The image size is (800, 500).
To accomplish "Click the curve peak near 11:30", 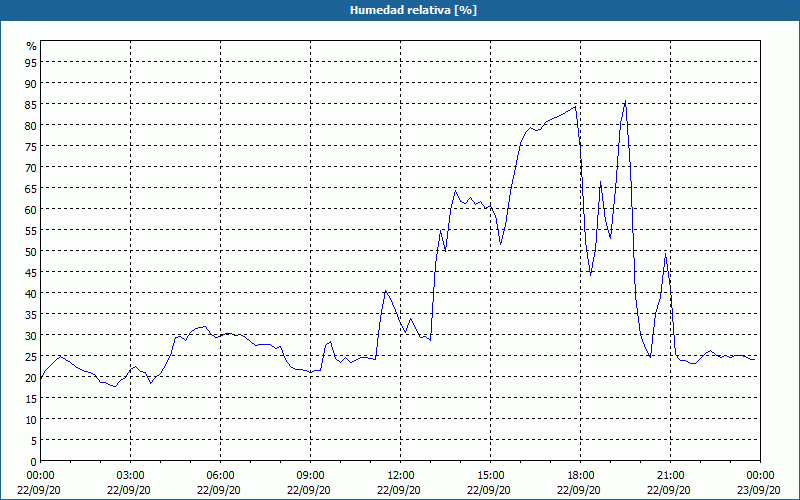I will pos(386,291).
